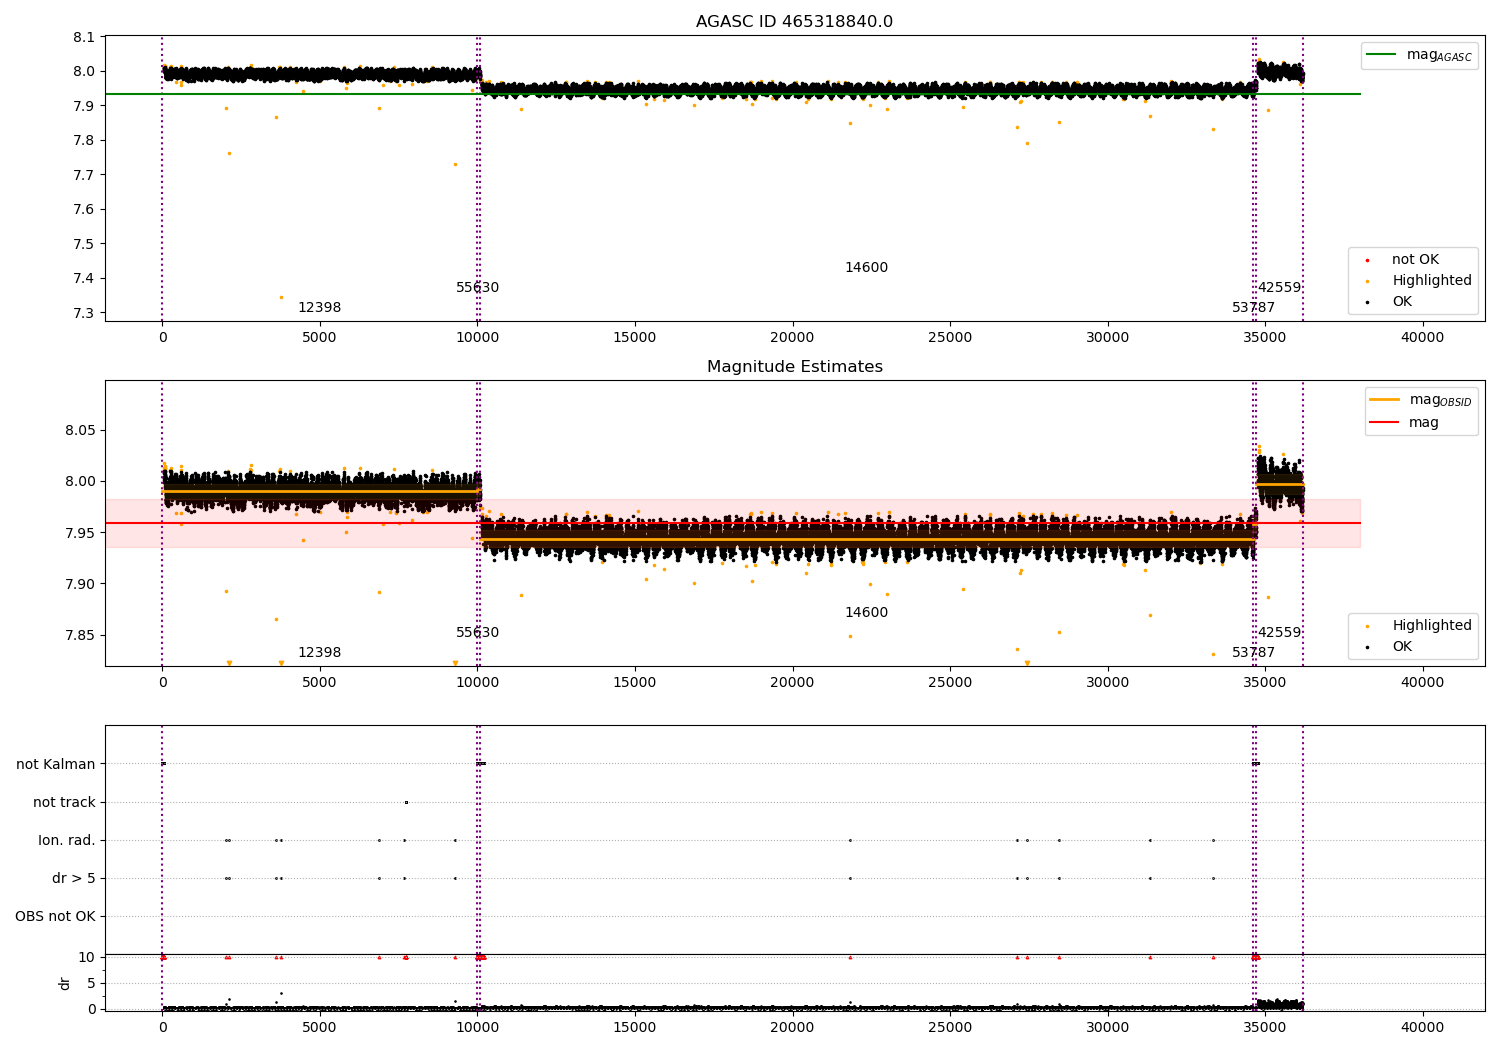Click obsid label 42559 in the top plot
The image size is (1500, 1050).
(x=1279, y=288)
